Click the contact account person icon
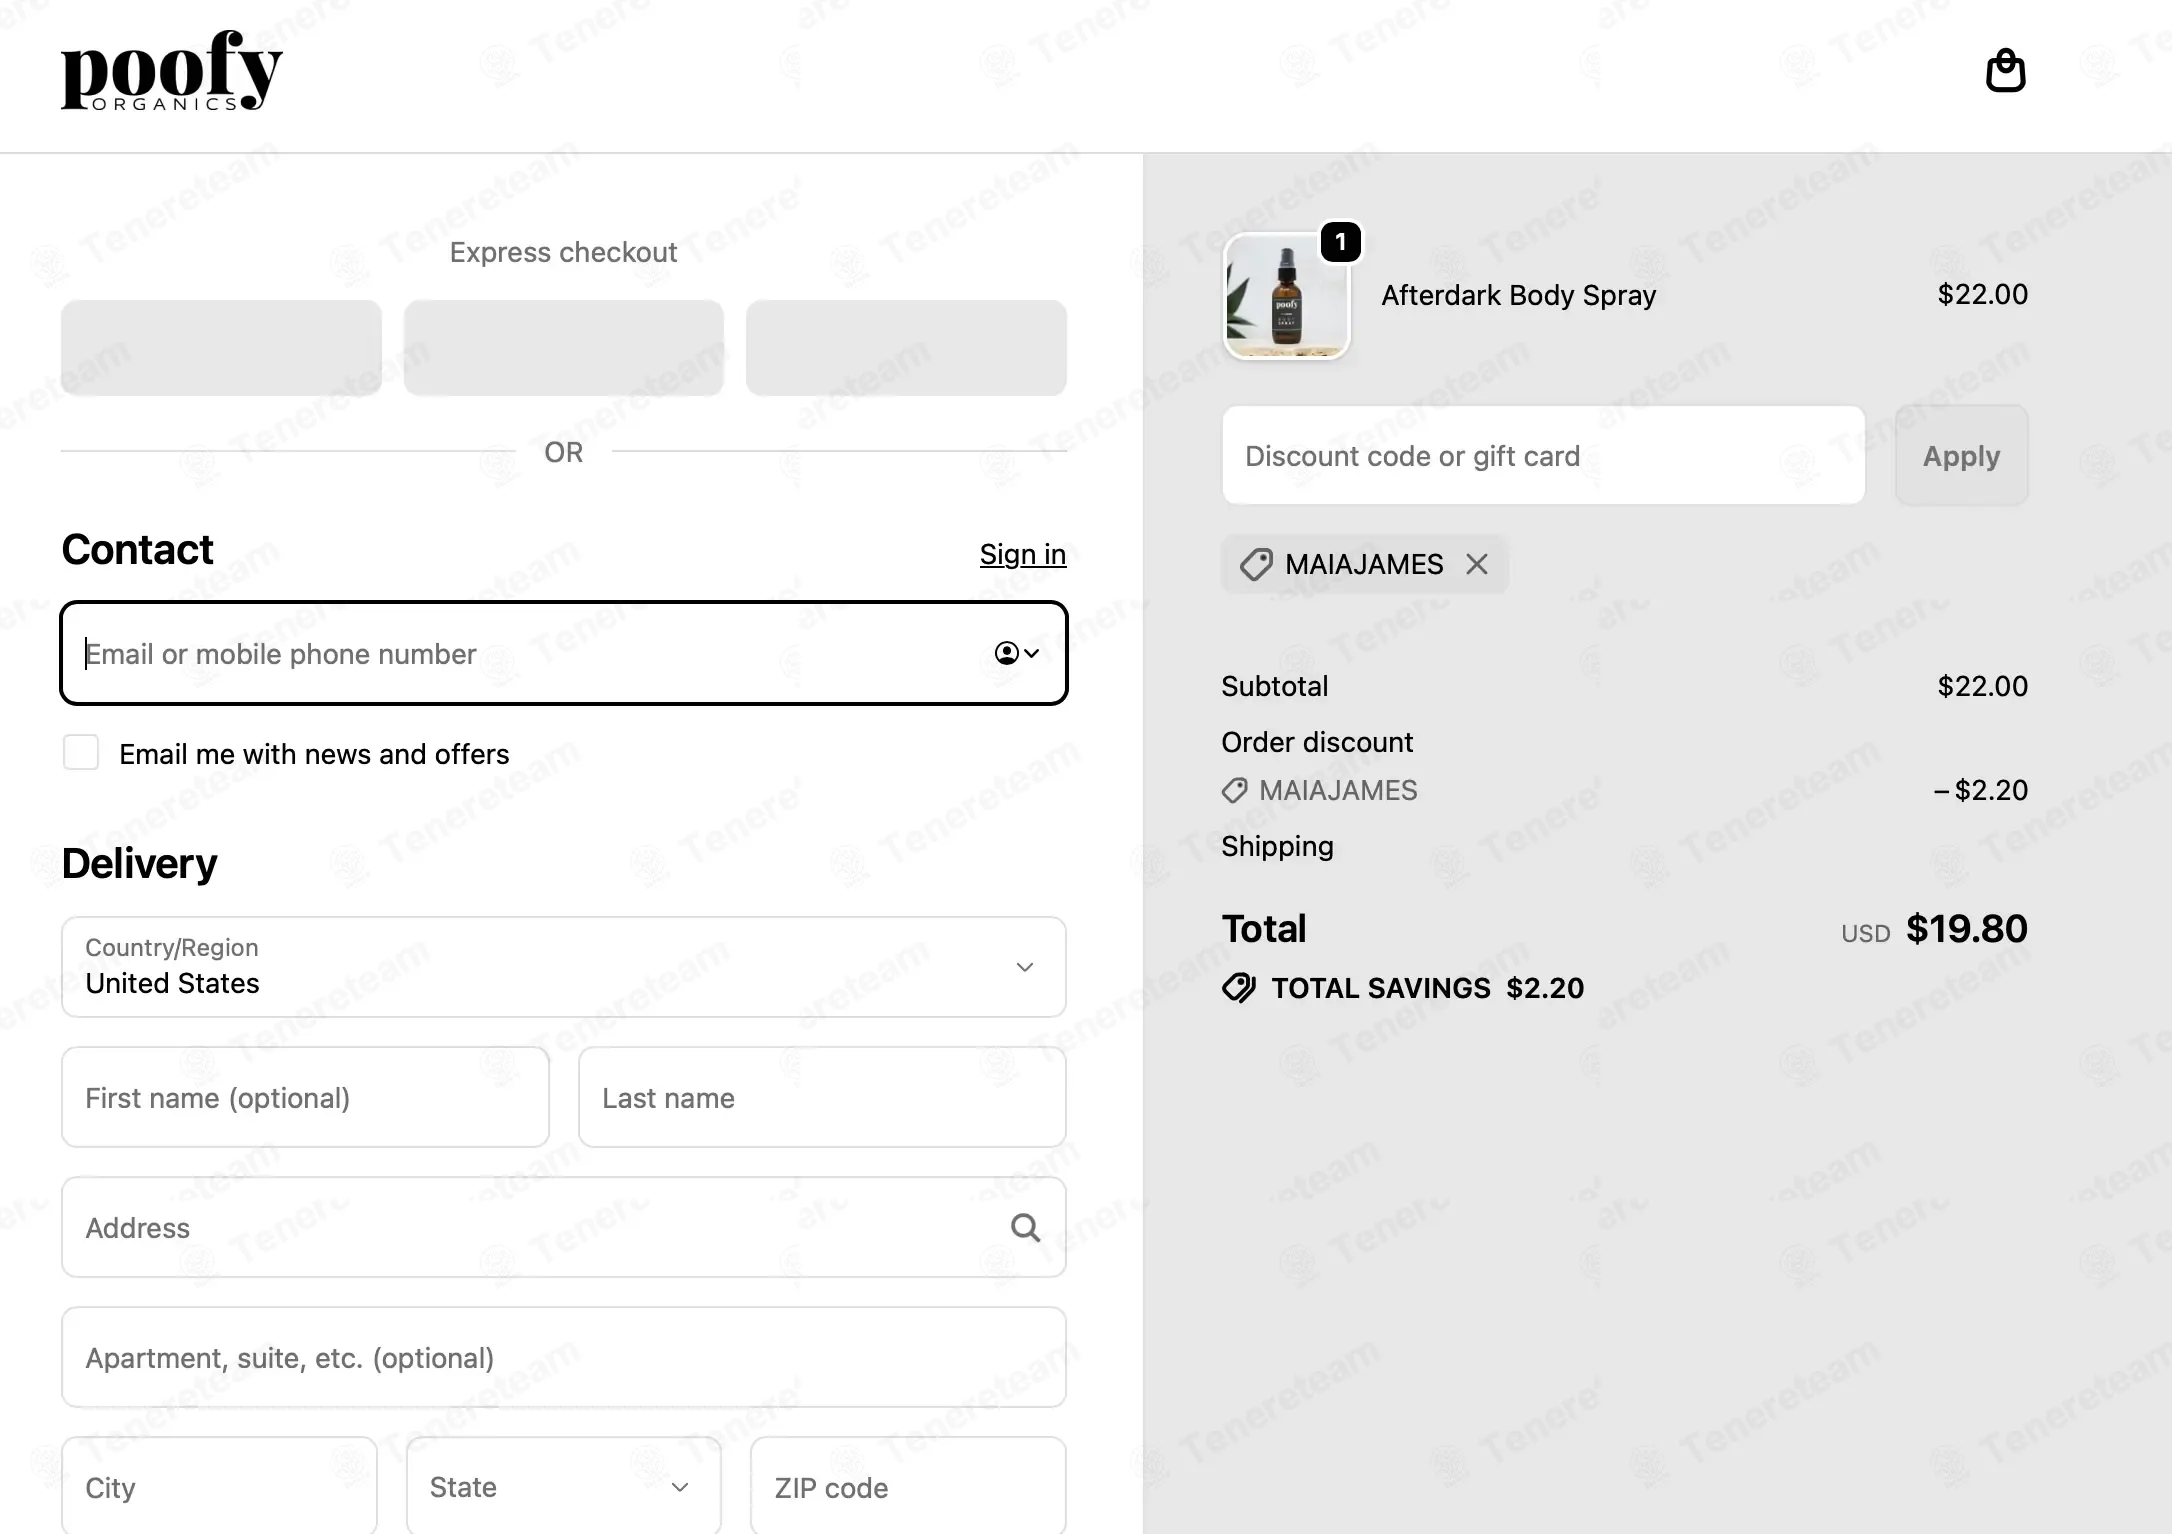This screenshot has height=1534, width=2172. click(x=1006, y=653)
